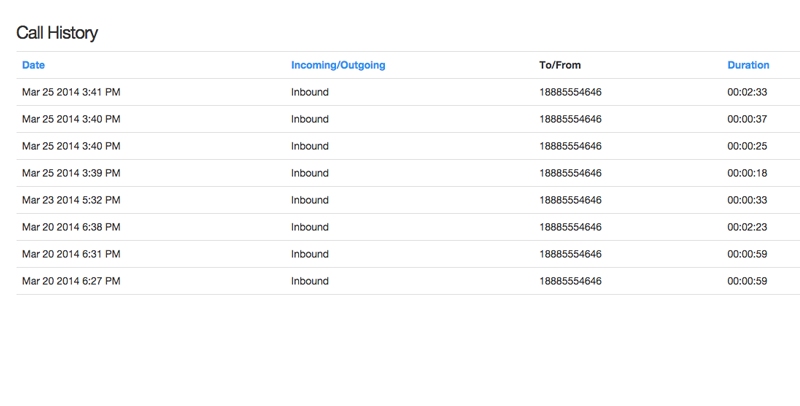Select the date Mar 20 2014 6:27 PM
Screen dimensions: 800x406
(71, 282)
